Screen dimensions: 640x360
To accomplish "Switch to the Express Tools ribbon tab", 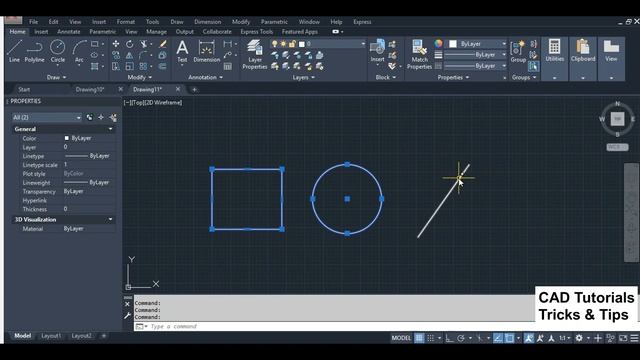I will tap(256, 31).
